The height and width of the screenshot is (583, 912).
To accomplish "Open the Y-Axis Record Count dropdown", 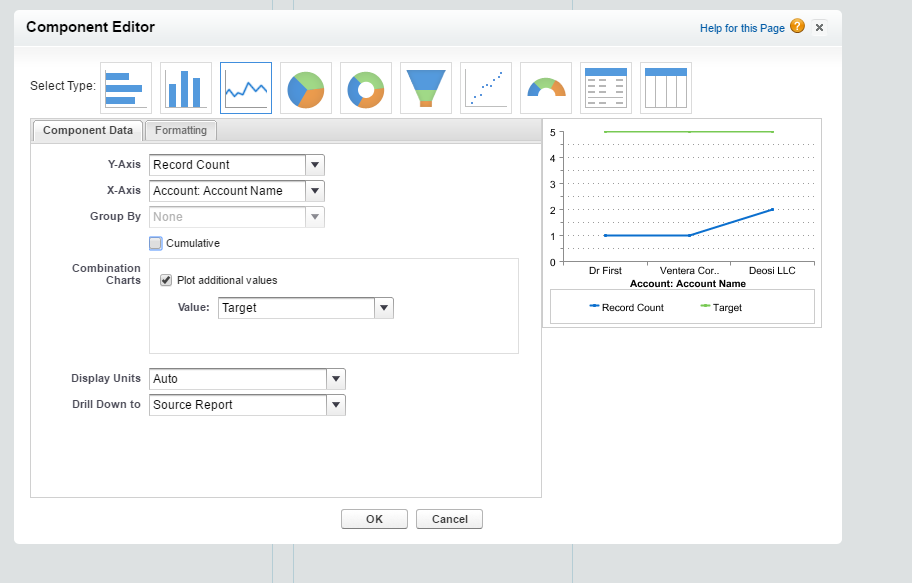I will point(314,165).
